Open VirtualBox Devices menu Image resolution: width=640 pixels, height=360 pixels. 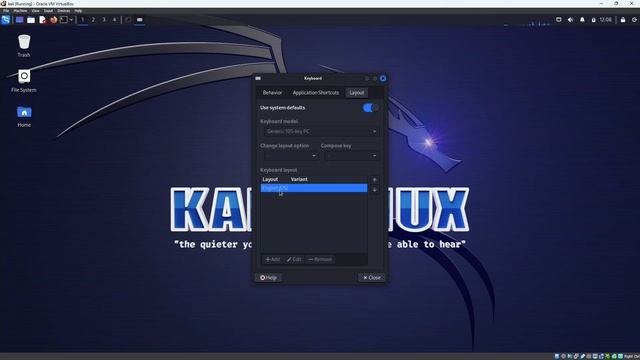(63, 11)
